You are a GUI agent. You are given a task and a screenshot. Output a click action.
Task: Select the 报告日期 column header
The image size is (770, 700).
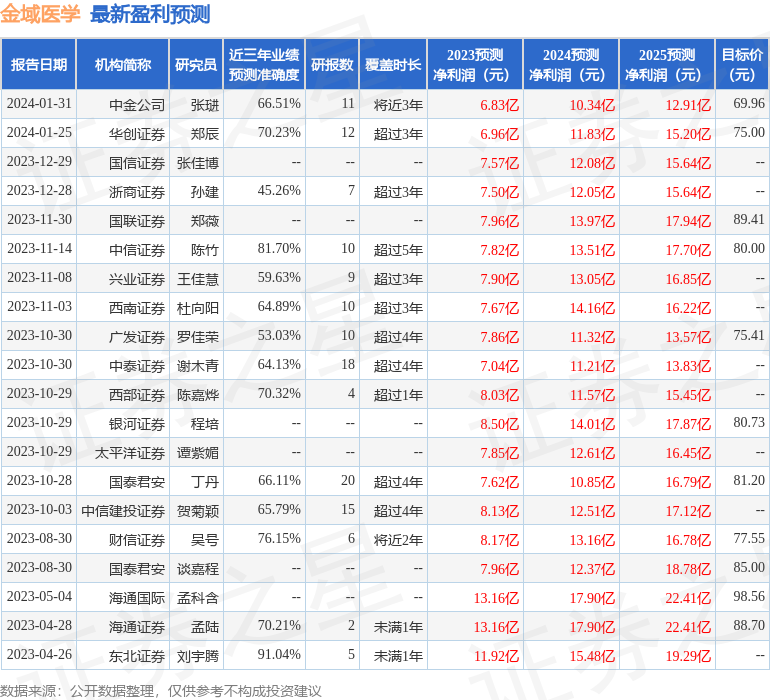(39, 64)
